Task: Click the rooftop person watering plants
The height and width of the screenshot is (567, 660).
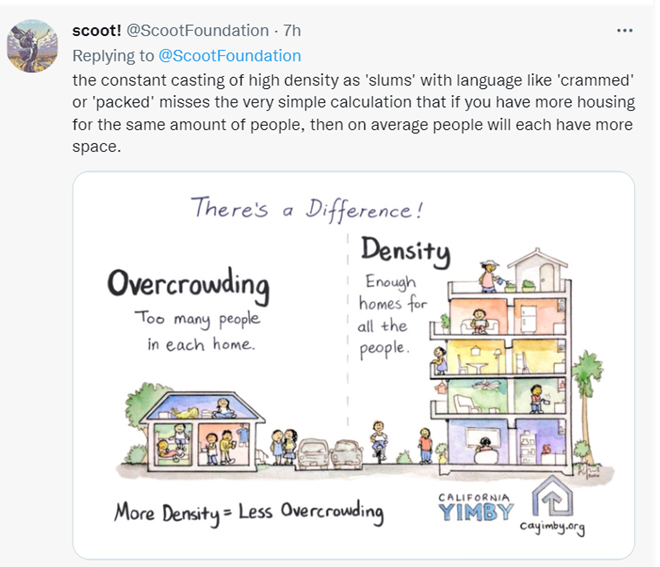Action: tap(489, 273)
